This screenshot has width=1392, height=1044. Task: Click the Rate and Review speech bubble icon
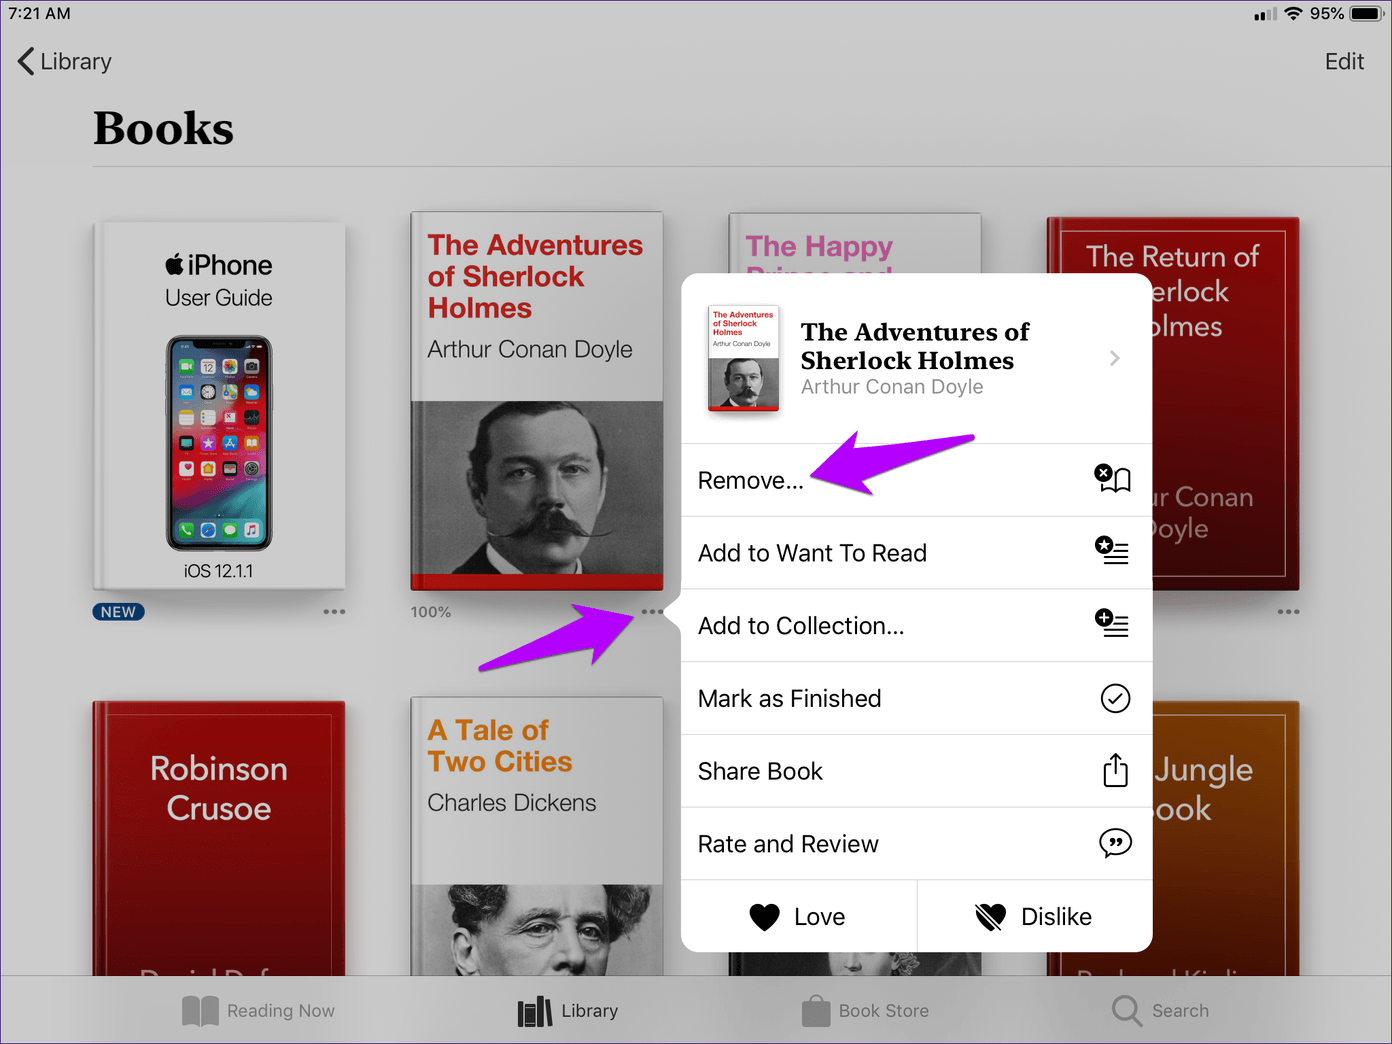tap(1115, 843)
